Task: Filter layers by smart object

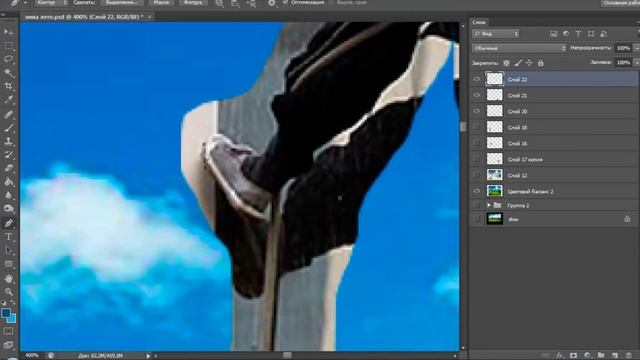Action: coord(604,34)
